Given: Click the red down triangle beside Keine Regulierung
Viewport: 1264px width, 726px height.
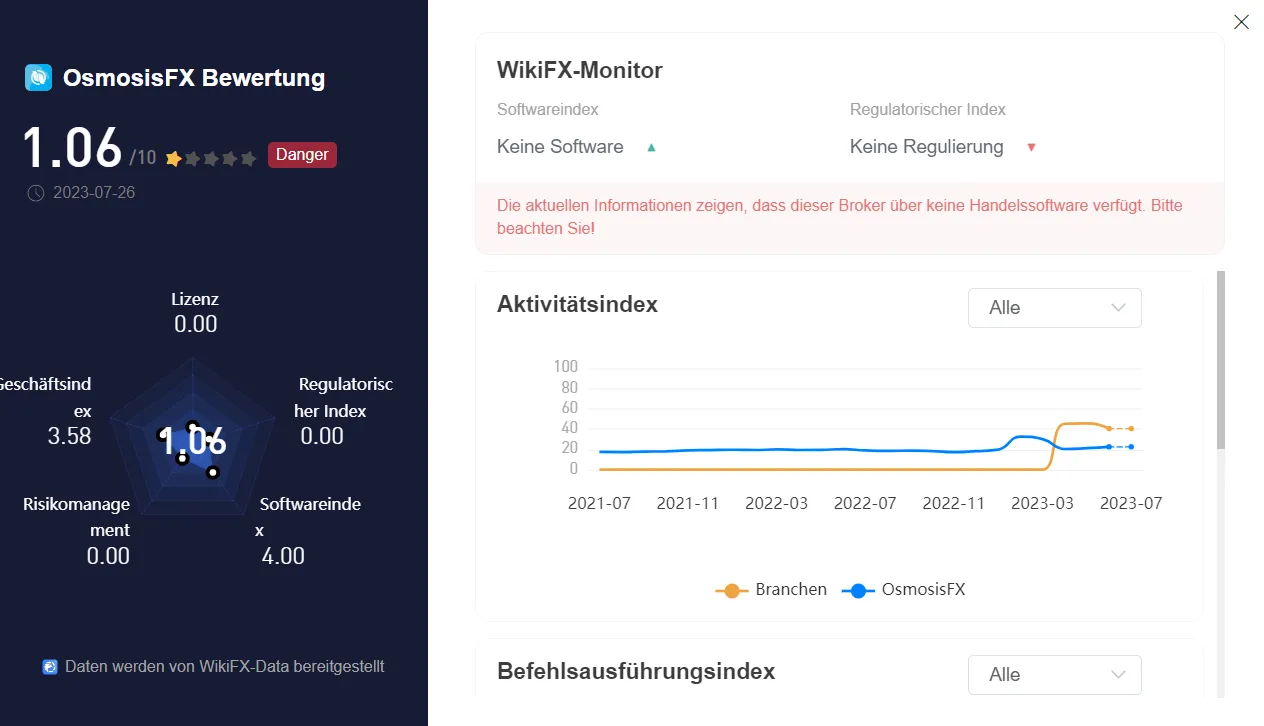Looking at the screenshot, I should (1031, 147).
